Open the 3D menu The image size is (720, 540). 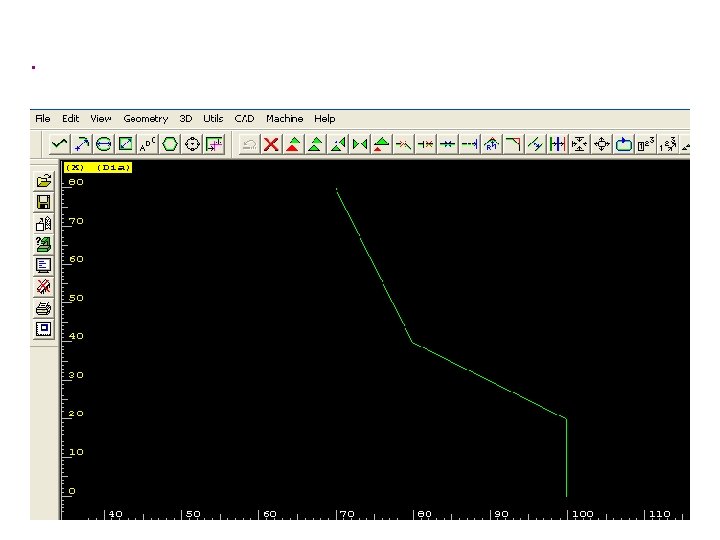click(x=186, y=119)
